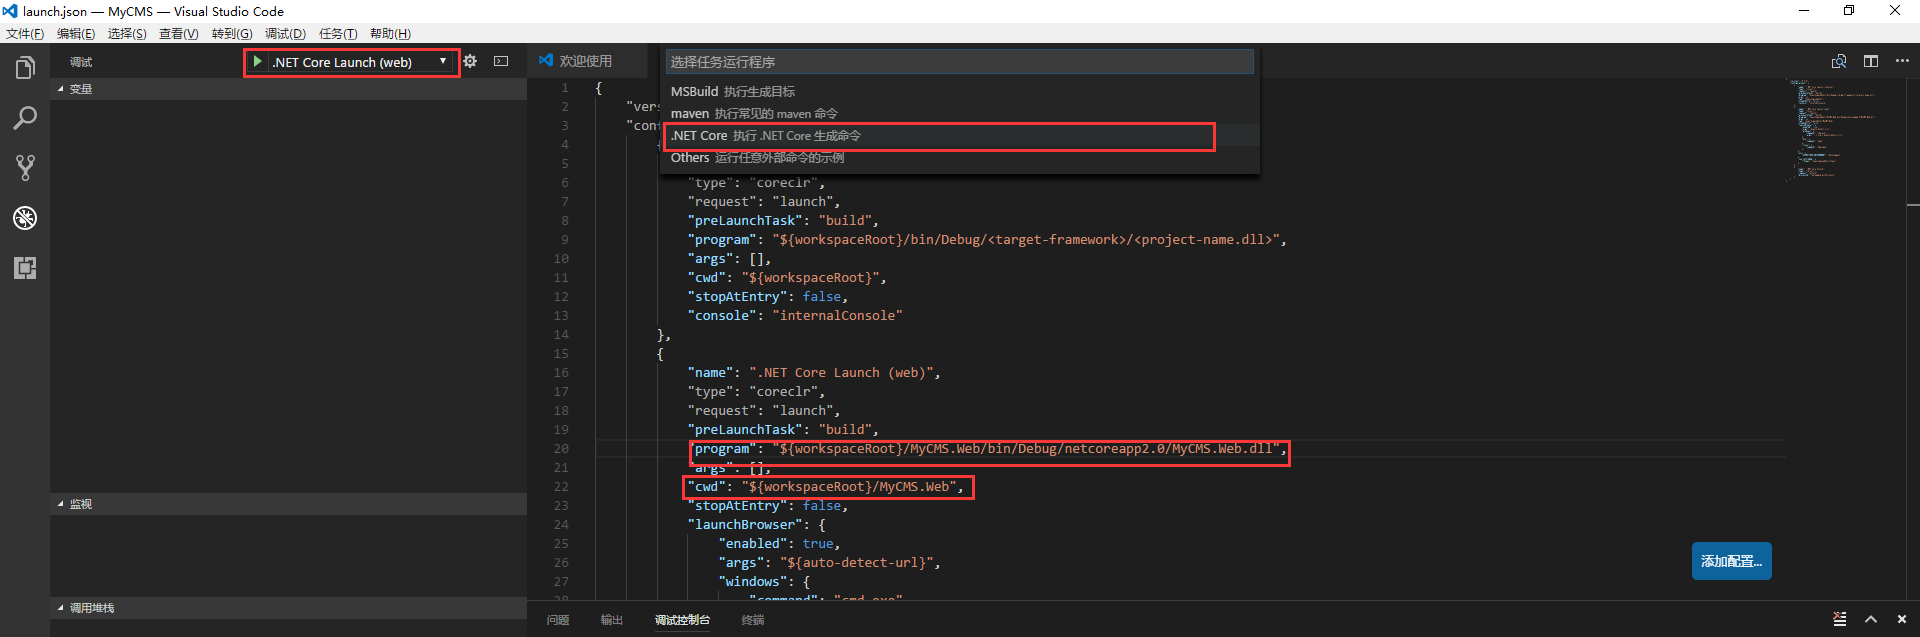Open the Extensions view in activity bar
Viewport: 1920px width, 637px height.
pyautogui.click(x=25, y=268)
